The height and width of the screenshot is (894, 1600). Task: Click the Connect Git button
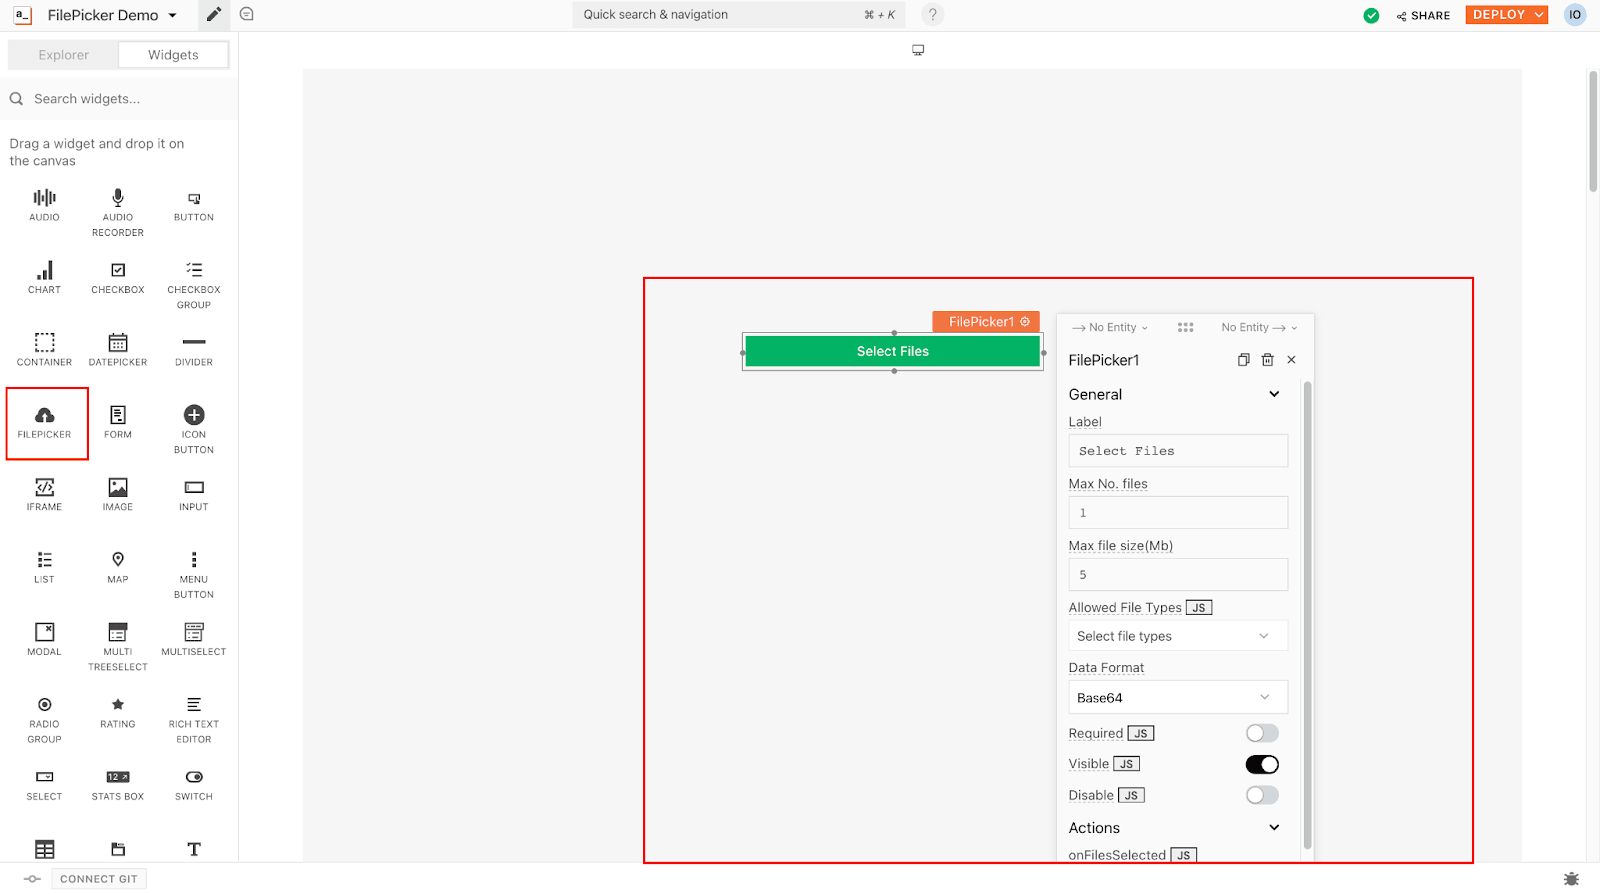98,879
